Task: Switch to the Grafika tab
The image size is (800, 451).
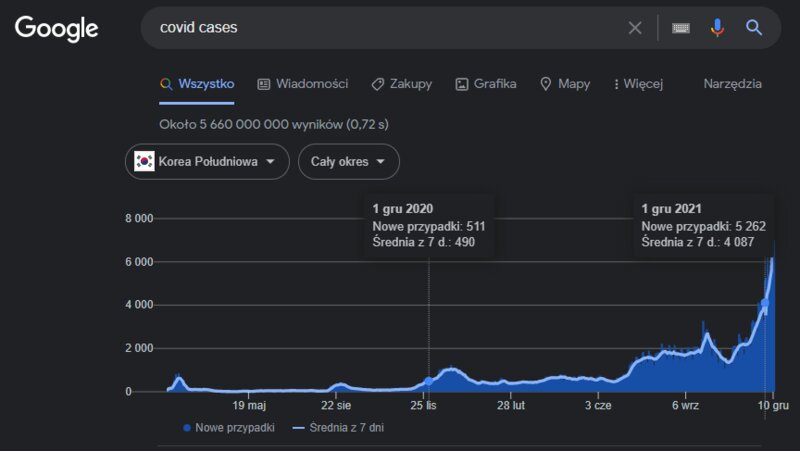Action: (485, 84)
